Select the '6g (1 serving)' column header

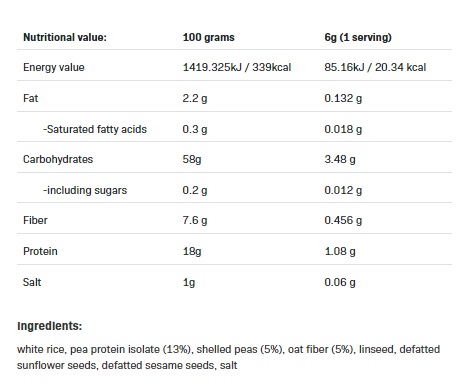coord(358,37)
